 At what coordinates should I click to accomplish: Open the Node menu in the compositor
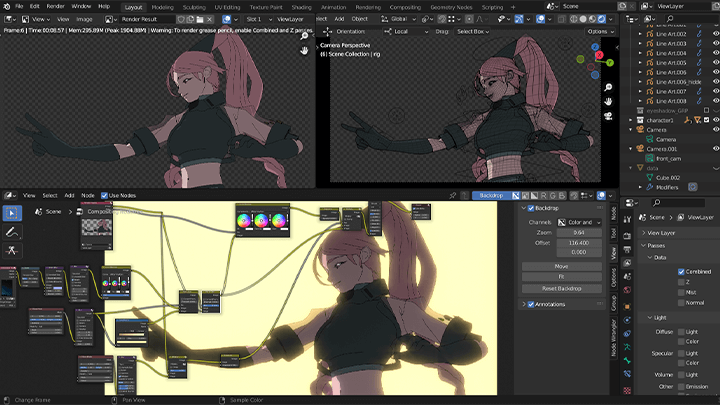(x=88, y=196)
